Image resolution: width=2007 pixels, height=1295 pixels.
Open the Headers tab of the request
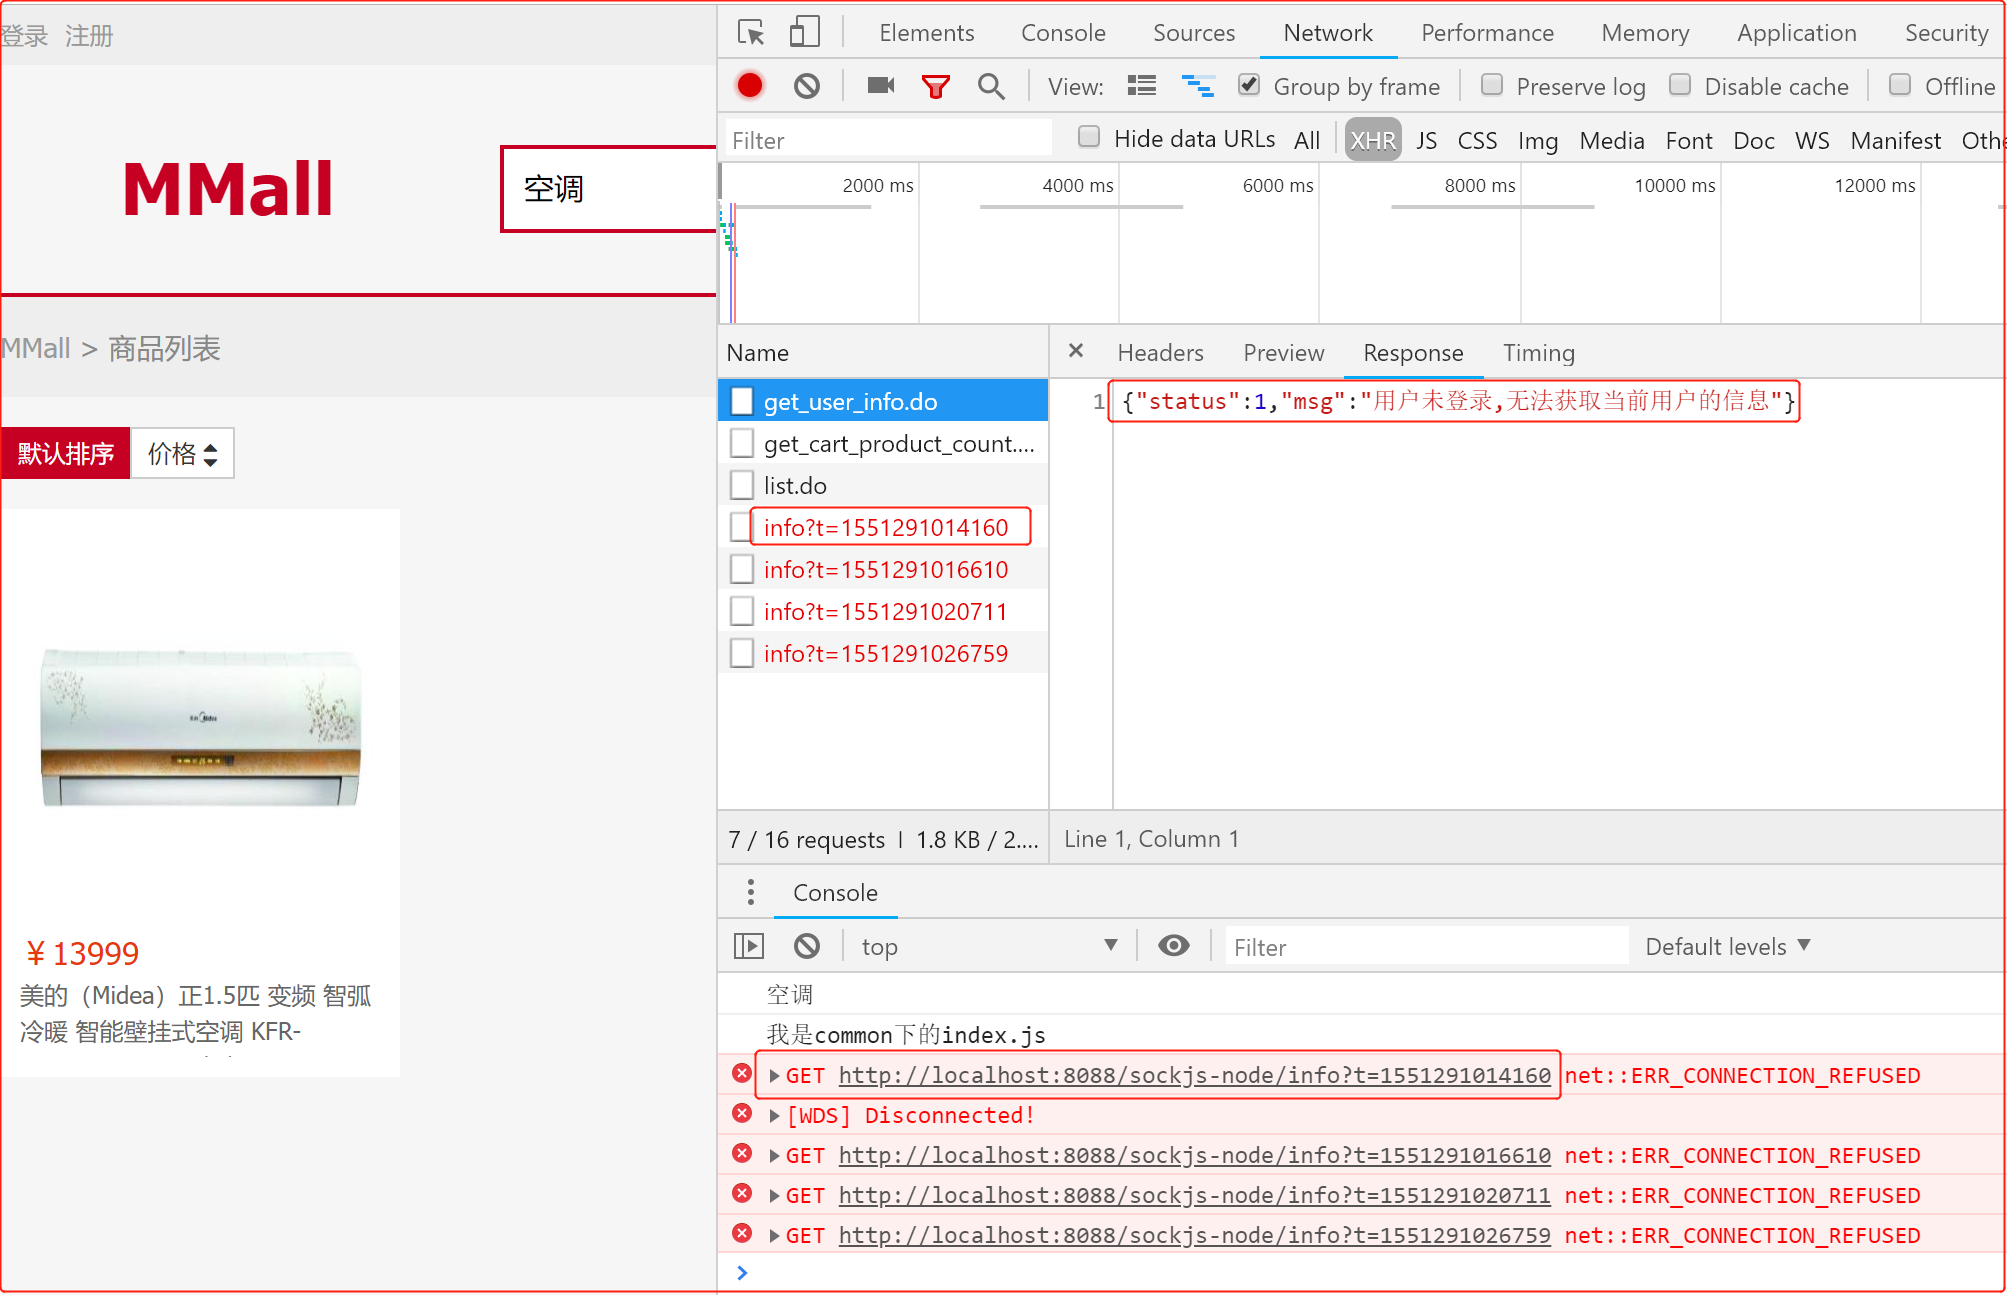pyautogui.click(x=1160, y=353)
